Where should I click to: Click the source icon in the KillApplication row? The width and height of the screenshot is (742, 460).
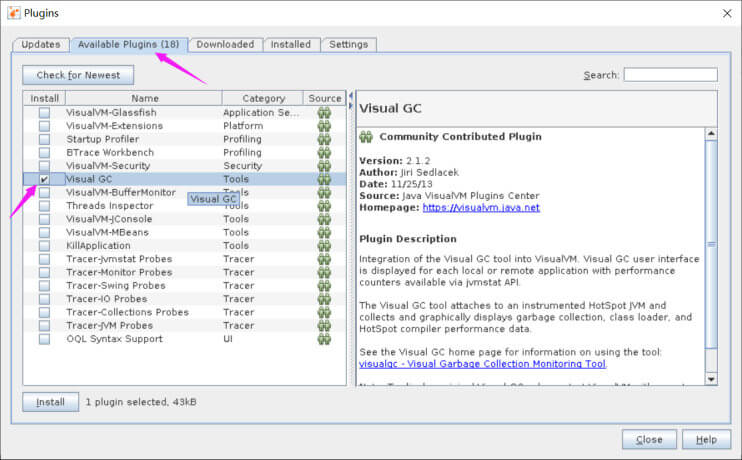click(324, 246)
